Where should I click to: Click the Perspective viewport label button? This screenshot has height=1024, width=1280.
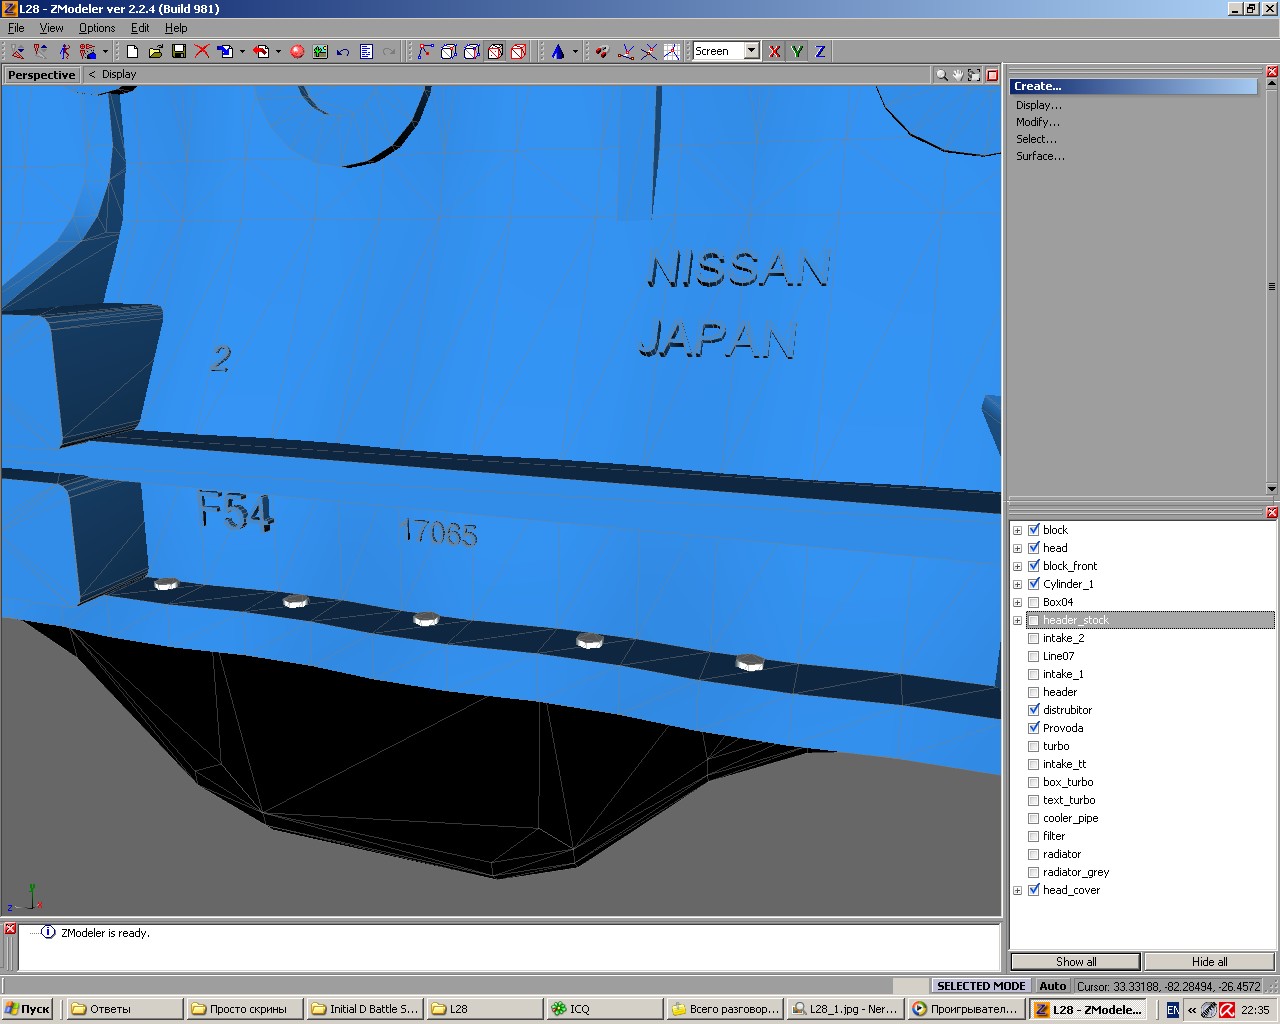pos(41,75)
